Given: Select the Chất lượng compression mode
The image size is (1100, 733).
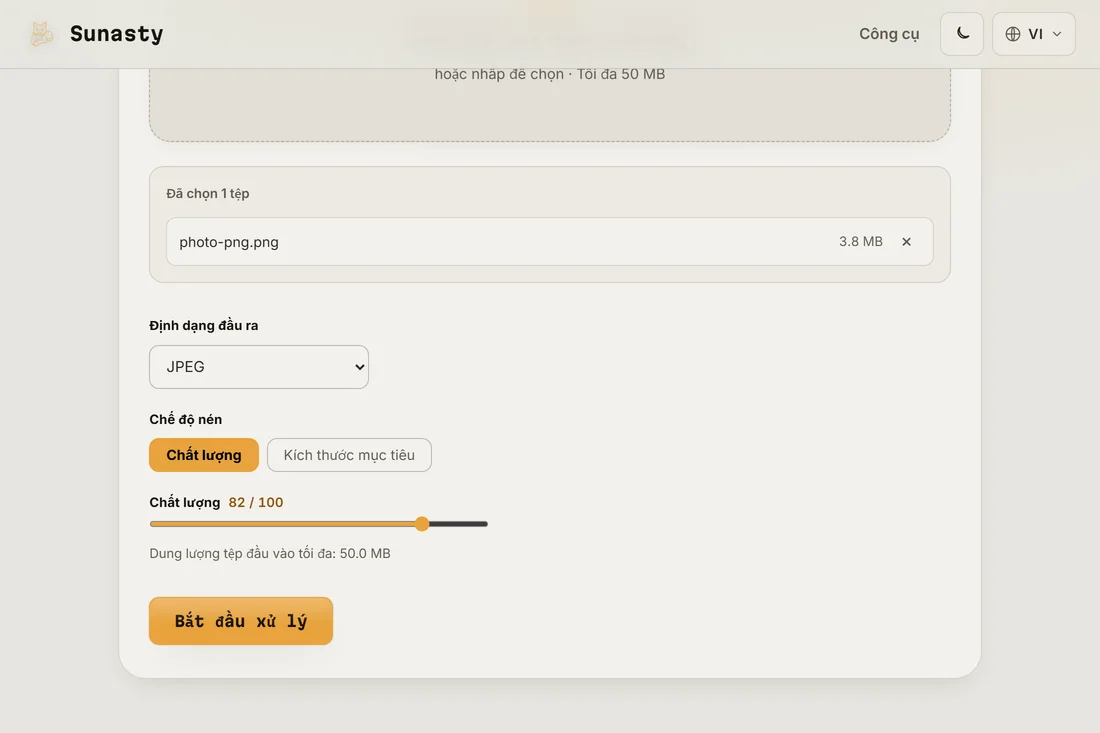Looking at the screenshot, I should [204, 455].
